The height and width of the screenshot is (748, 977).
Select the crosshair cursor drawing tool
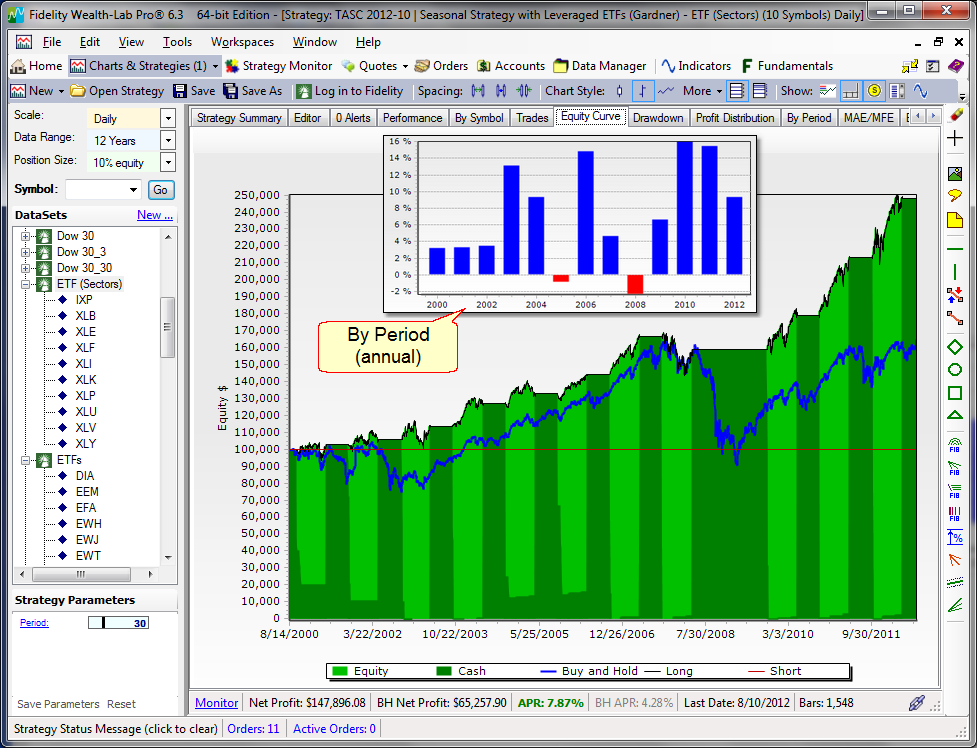(x=955, y=139)
